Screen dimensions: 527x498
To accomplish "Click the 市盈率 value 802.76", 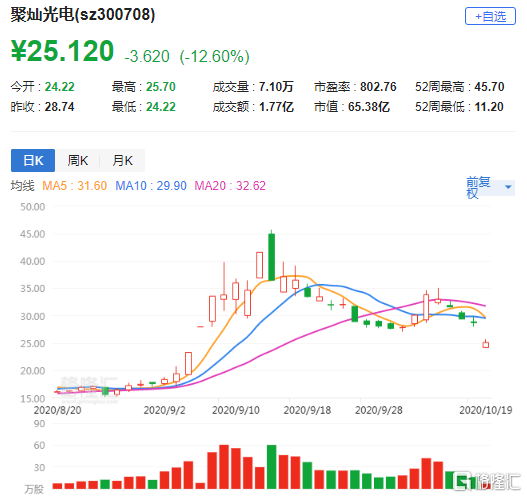I will pyautogui.click(x=378, y=87).
